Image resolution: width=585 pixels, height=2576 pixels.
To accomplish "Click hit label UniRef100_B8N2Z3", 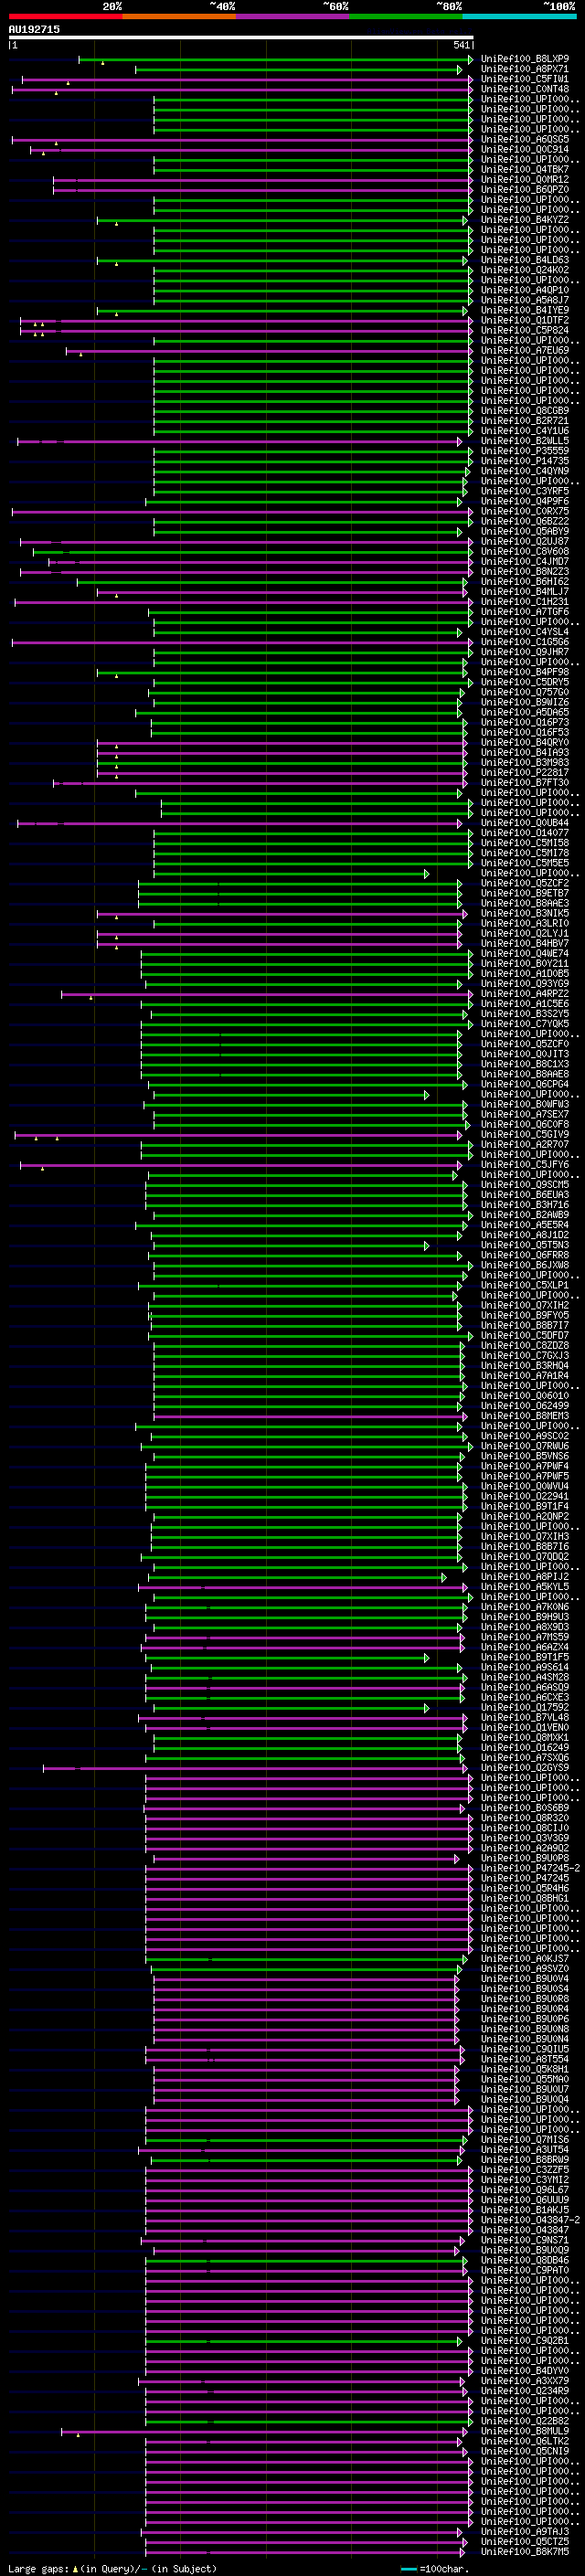I will [525, 572].
